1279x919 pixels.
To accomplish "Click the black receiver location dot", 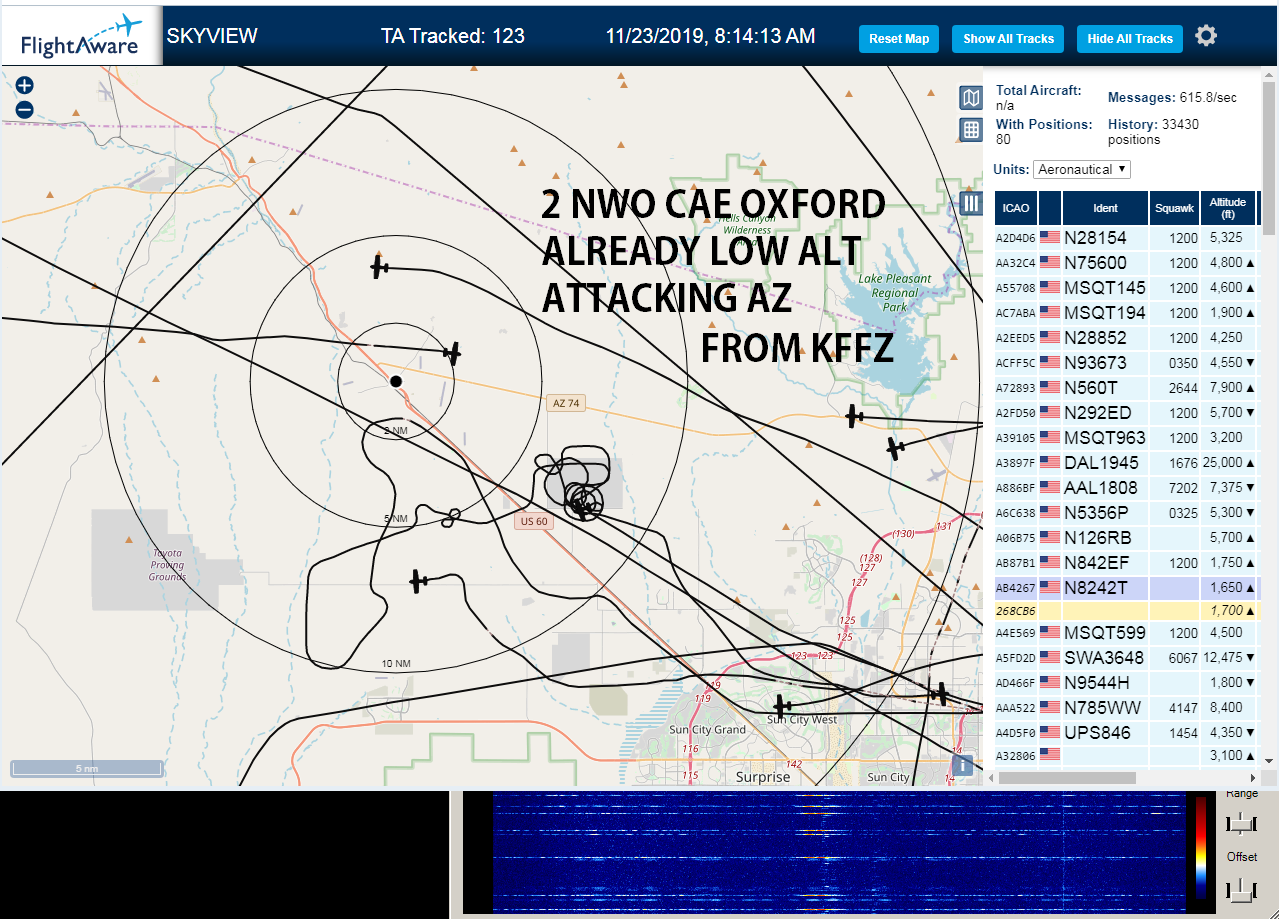I will click(x=396, y=381).
